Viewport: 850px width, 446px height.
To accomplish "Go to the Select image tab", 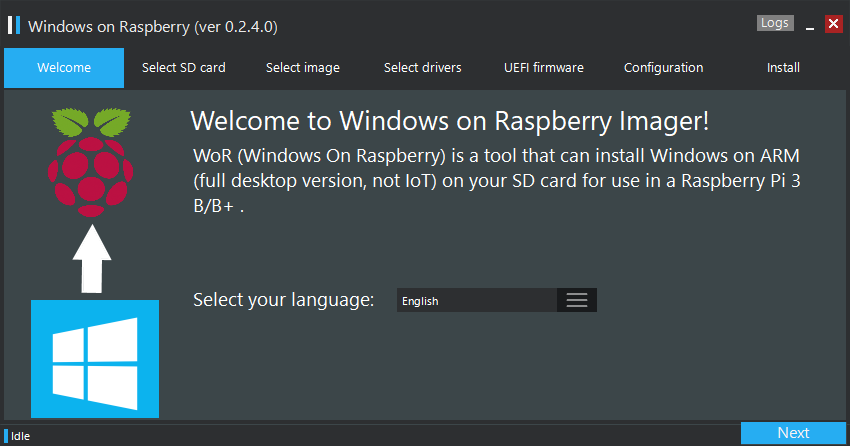I will point(303,68).
